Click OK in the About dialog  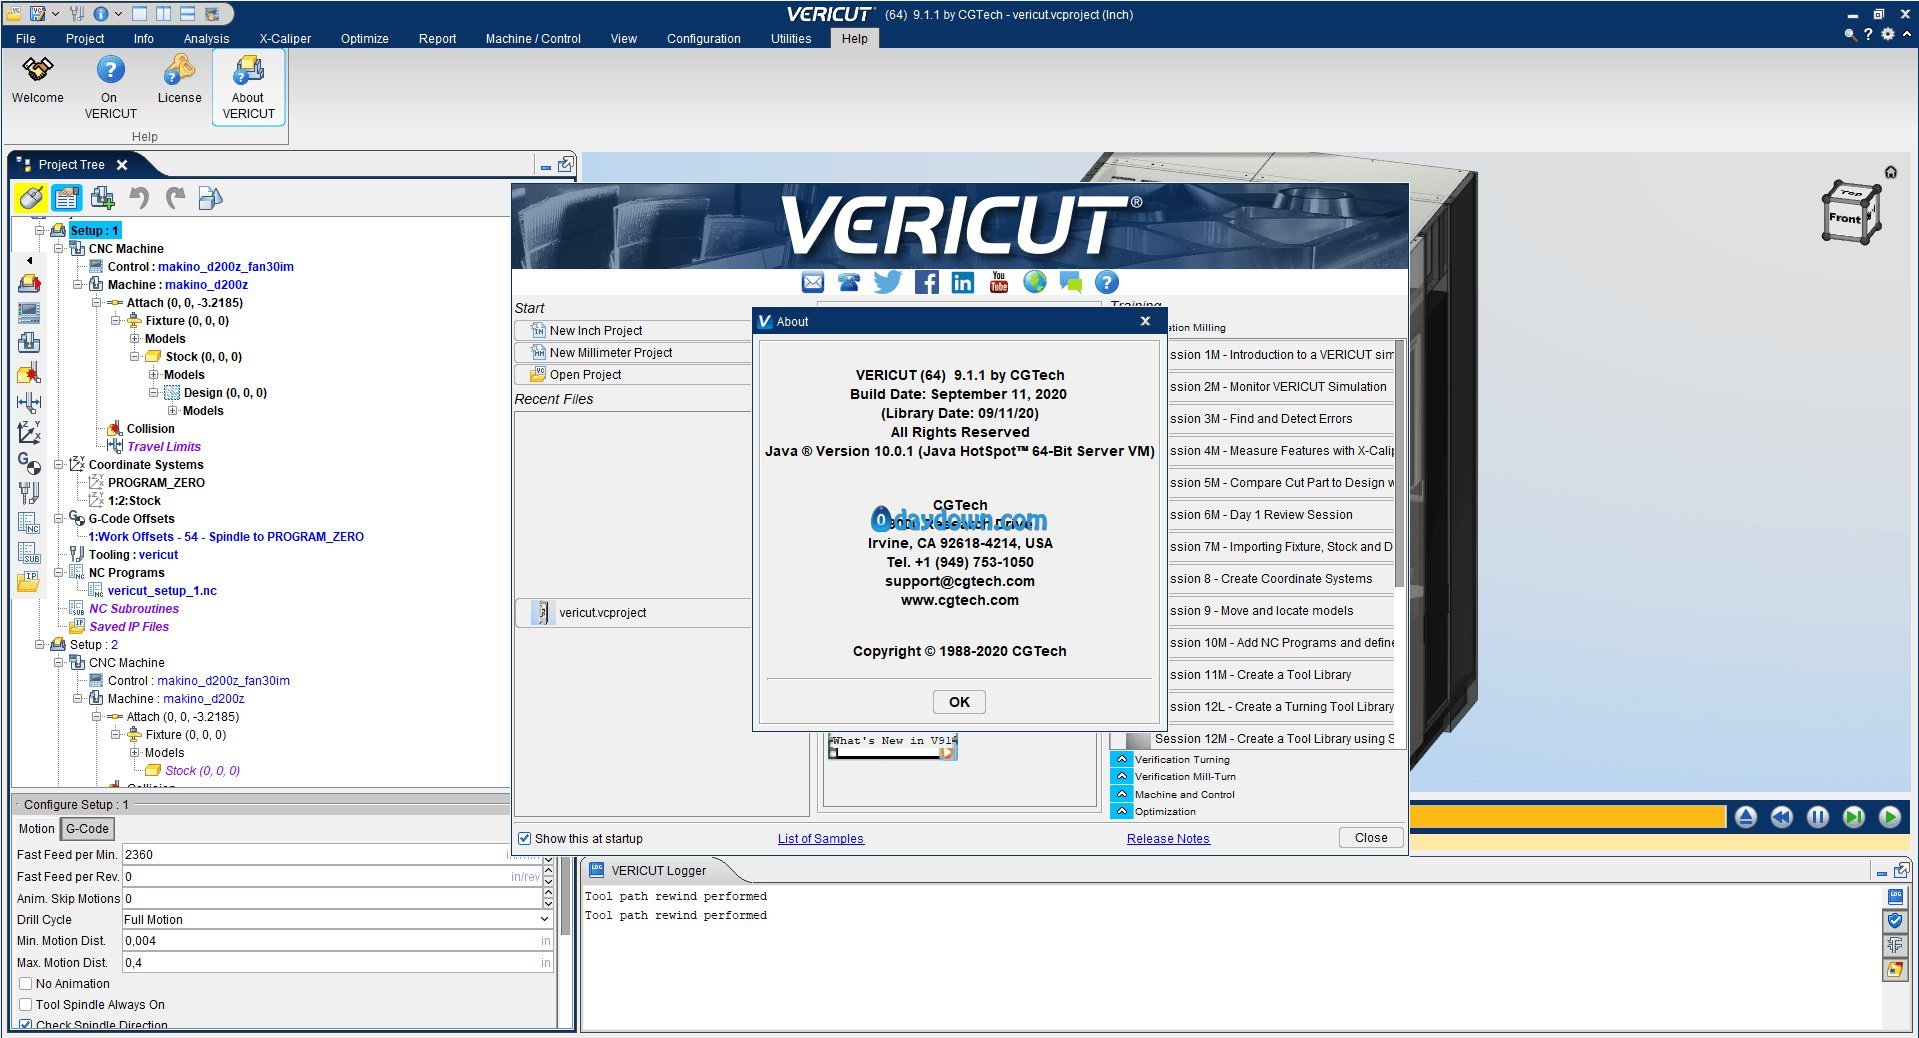[x=959, y=702]
